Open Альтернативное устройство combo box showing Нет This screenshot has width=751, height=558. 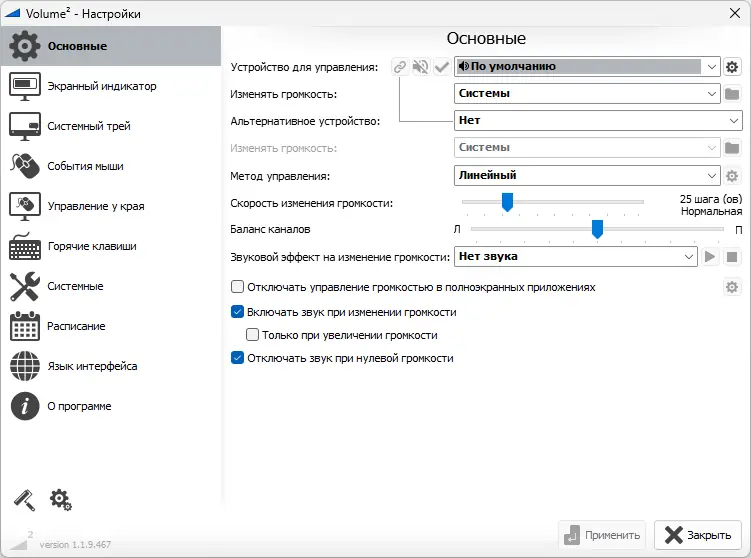pos(597,121)
